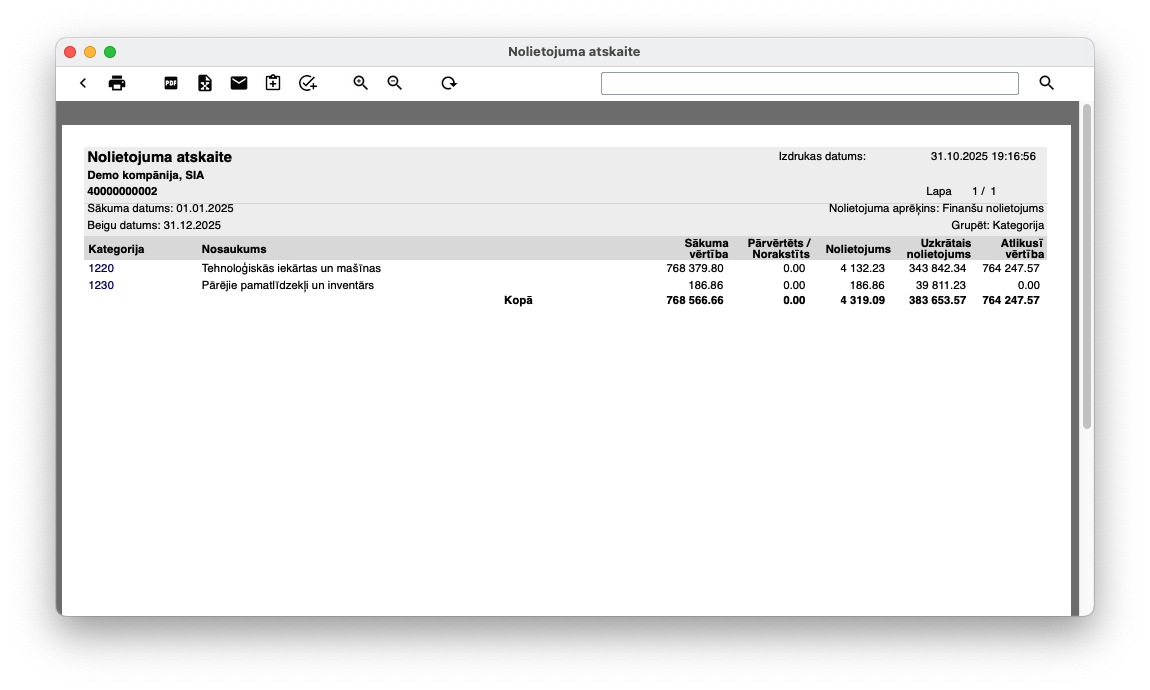The width and height of the screenshot is (1150, 690).
Task: Export the report to Excel file
Action: 205,83
